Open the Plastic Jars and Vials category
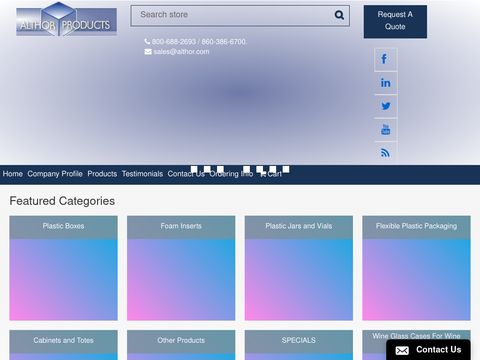 click(x=299, y=268)
